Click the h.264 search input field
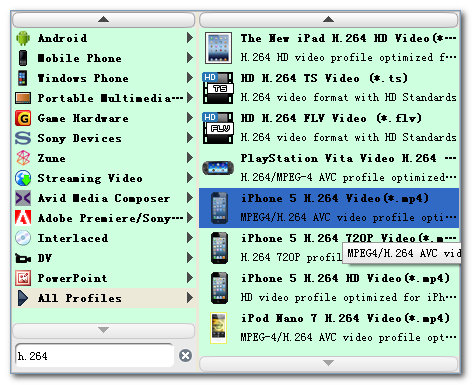 (x=95, y=356)
